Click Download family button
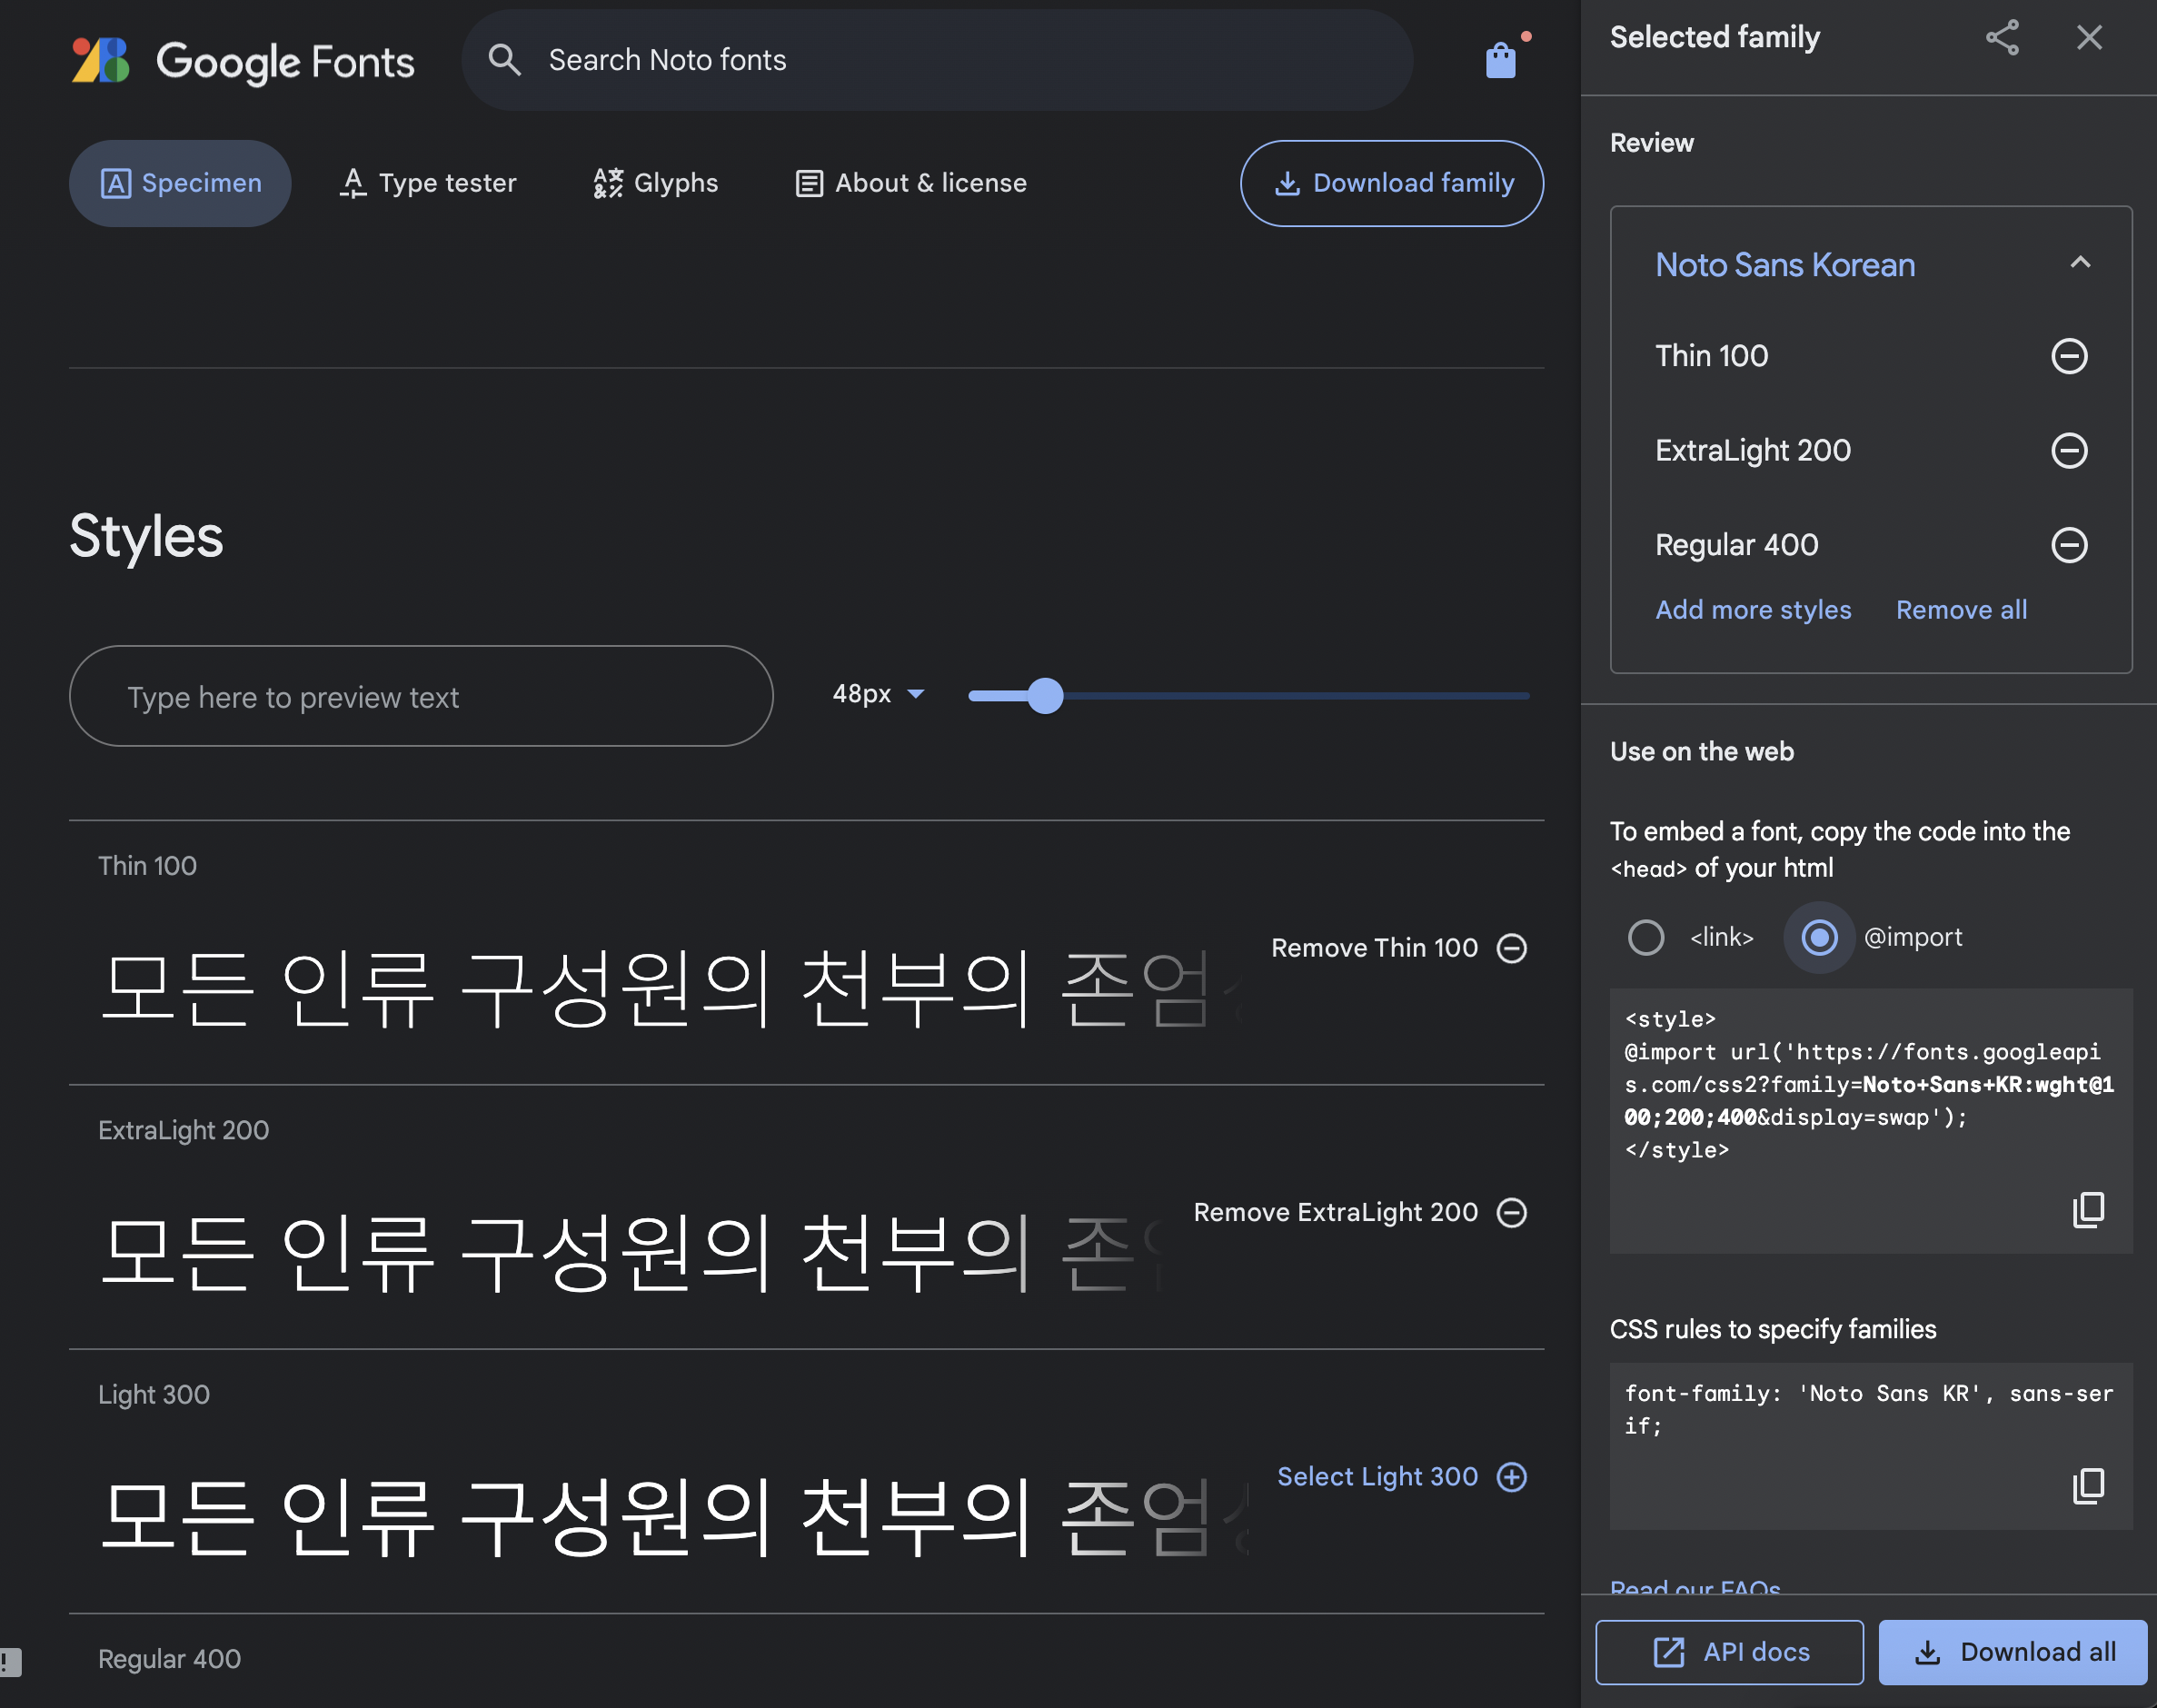 (x=1392, y=183)
